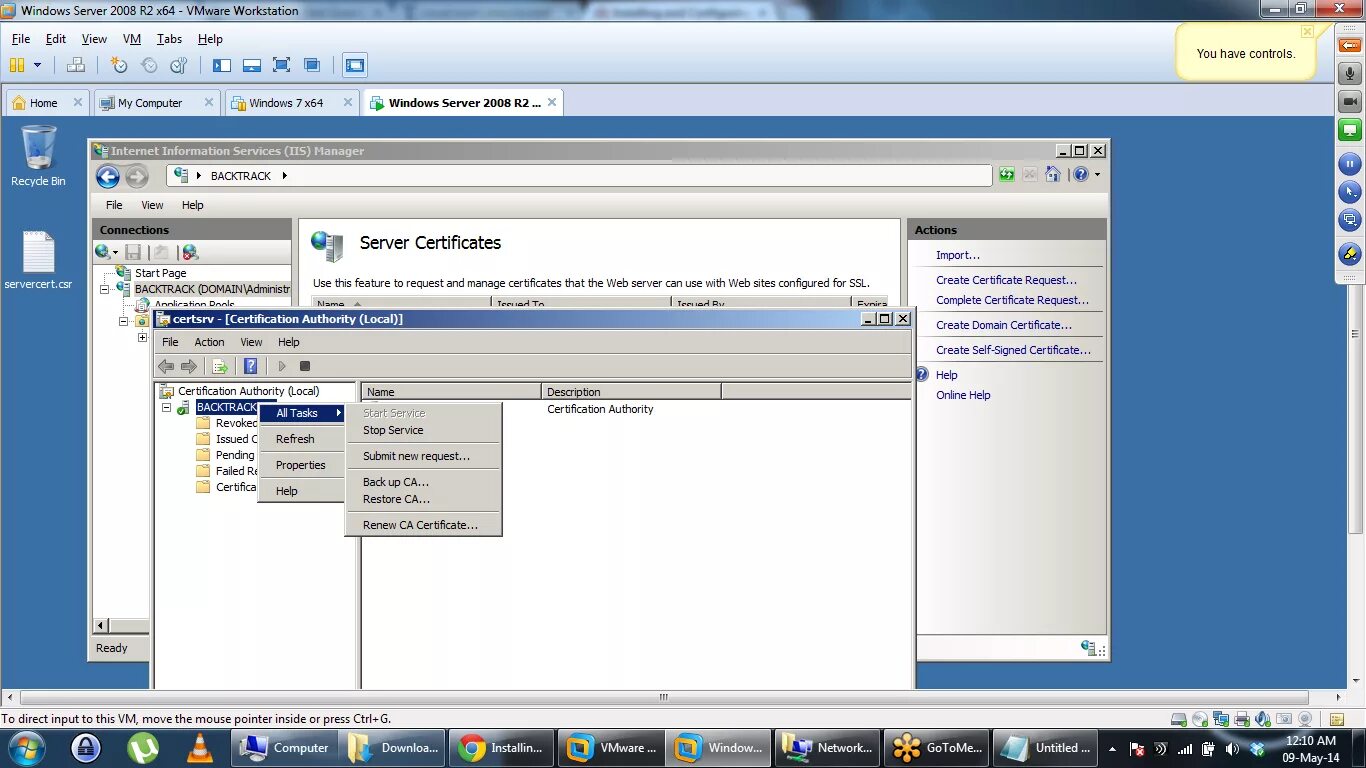Close the Windows Server 2008 R2 tab

(552, 102)
